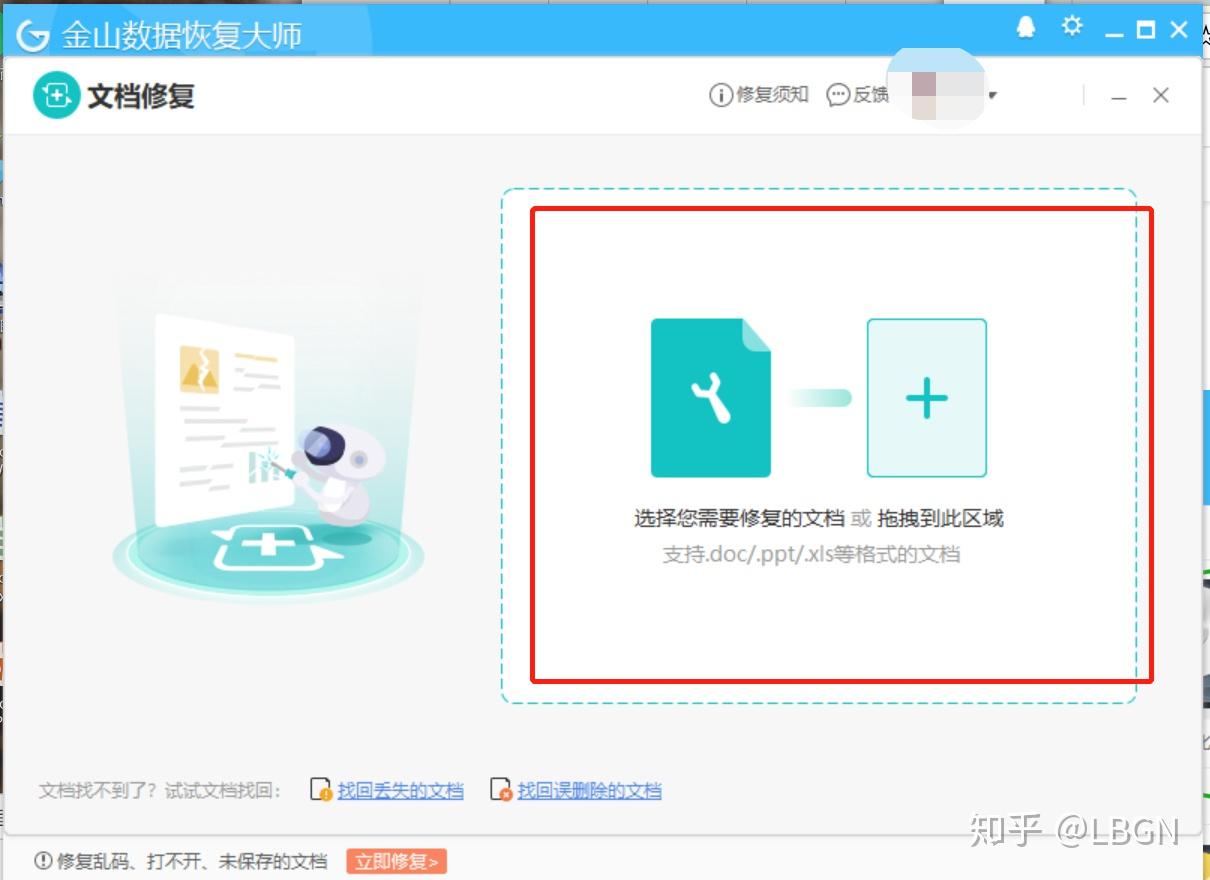The image size is (1210, 880).
Task: Minimize the 文档修复 dialog
Action: point(1119,96)
